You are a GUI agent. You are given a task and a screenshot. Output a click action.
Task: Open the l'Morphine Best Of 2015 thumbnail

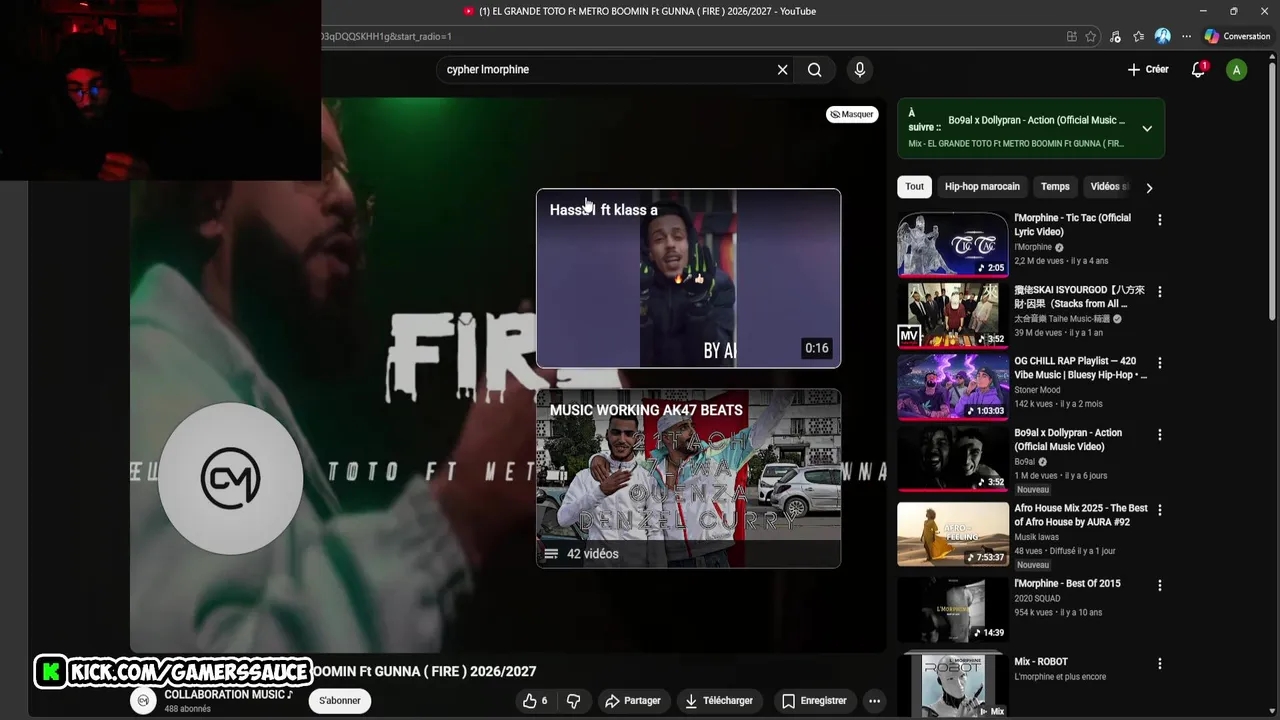pos(953,609)
